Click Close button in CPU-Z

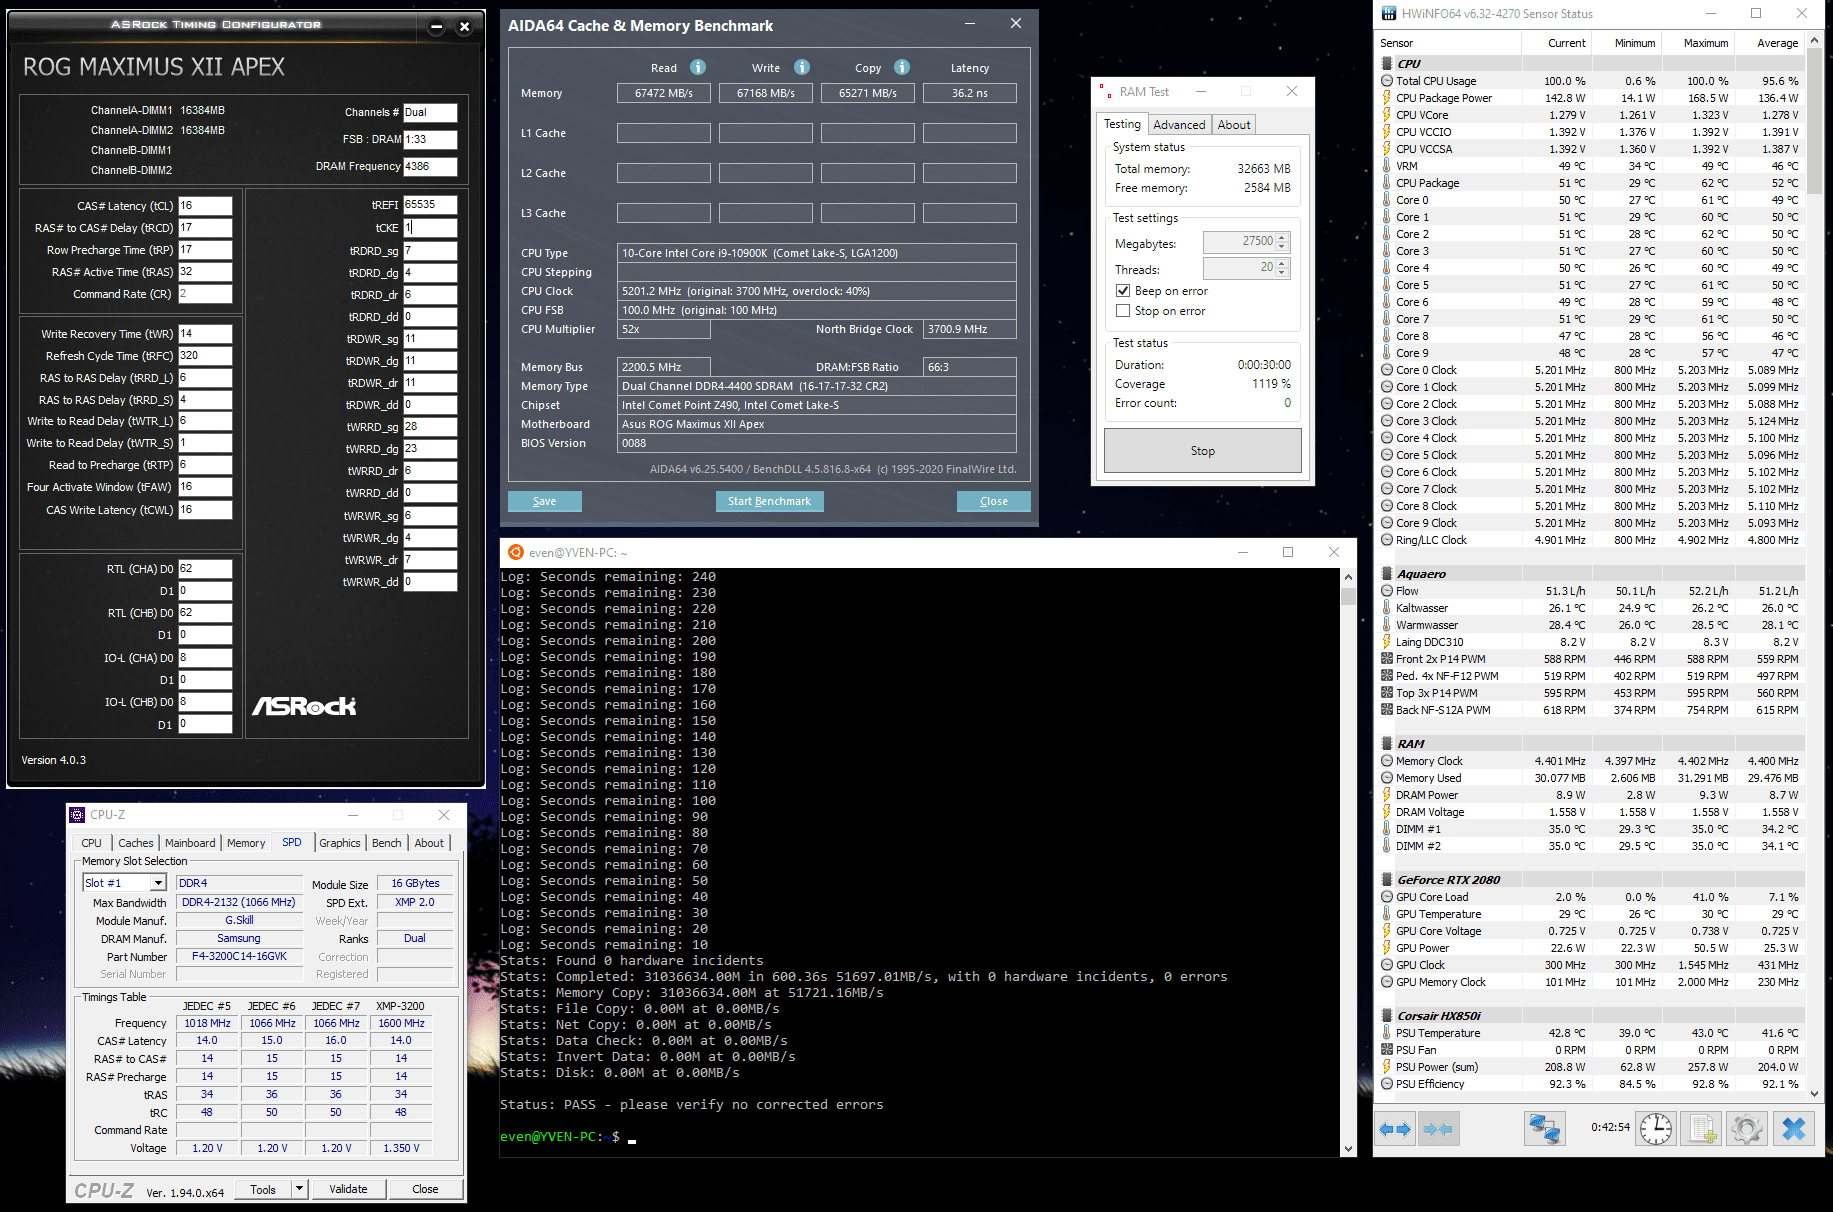tap(425, 1189)
